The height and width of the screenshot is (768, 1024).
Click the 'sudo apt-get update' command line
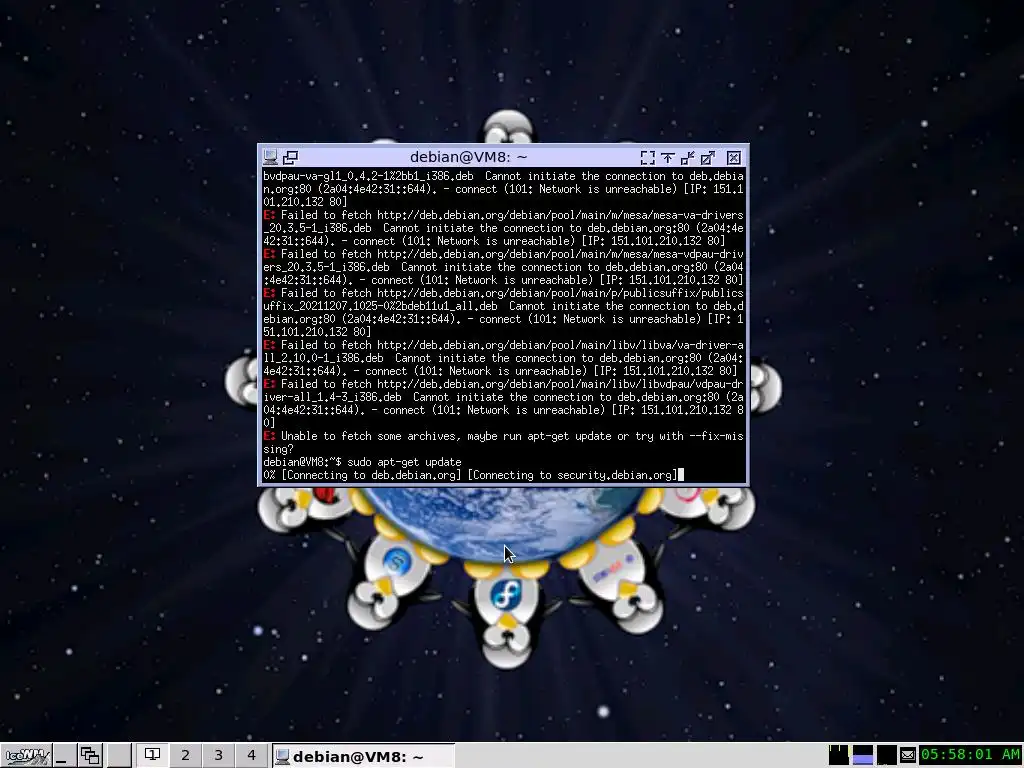[362, 462]
